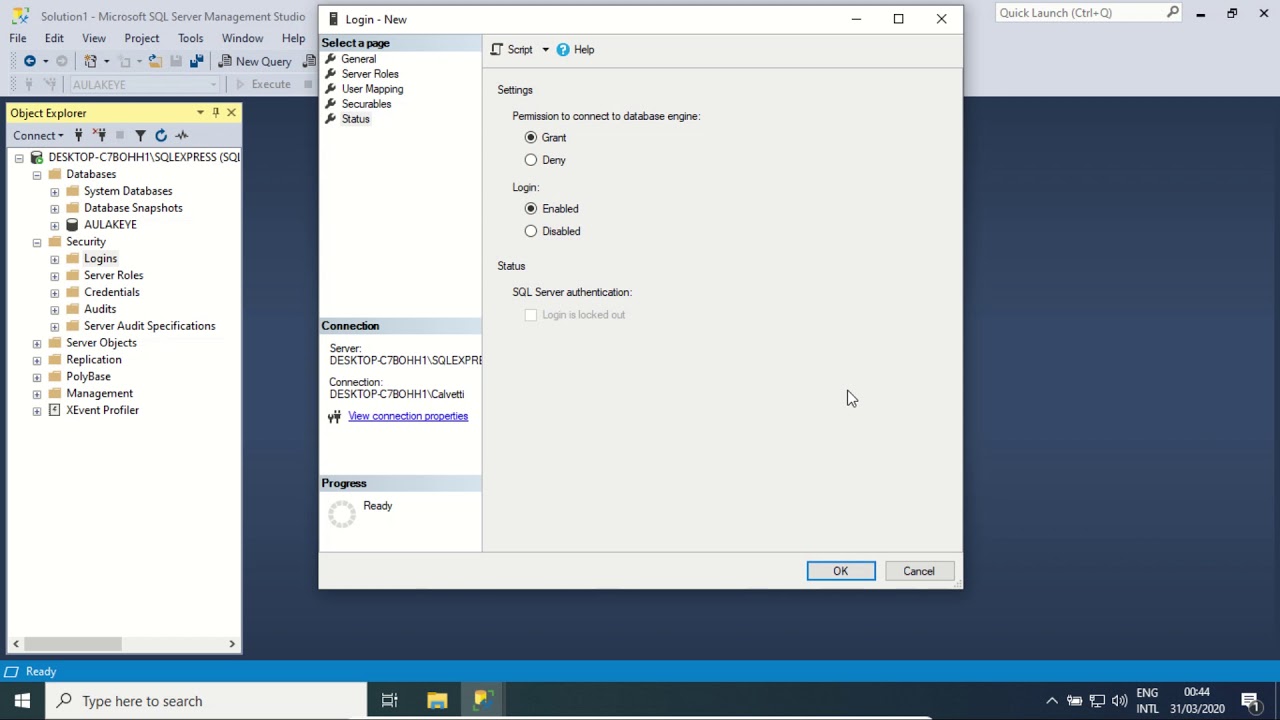Open the Tools menu
The height and width of the screenshot is (720, 1280).
click(190, 38)
